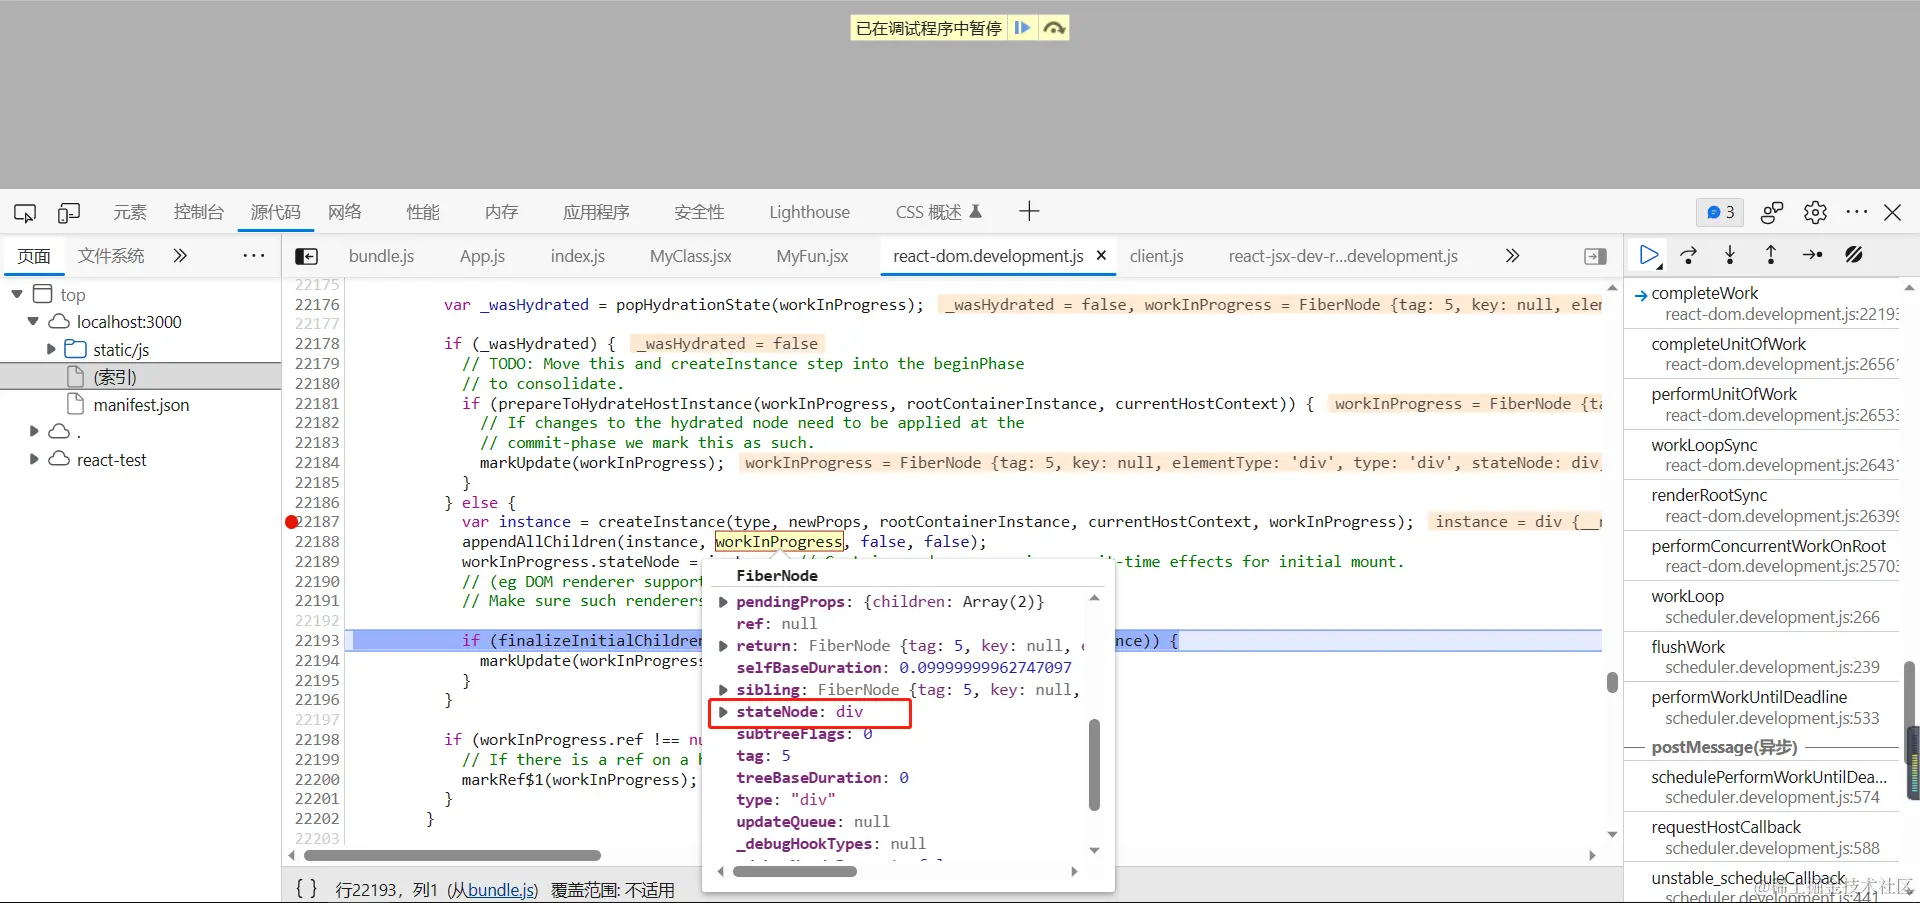
Task: Open index.js file tab
Action: tap(577, 256)
